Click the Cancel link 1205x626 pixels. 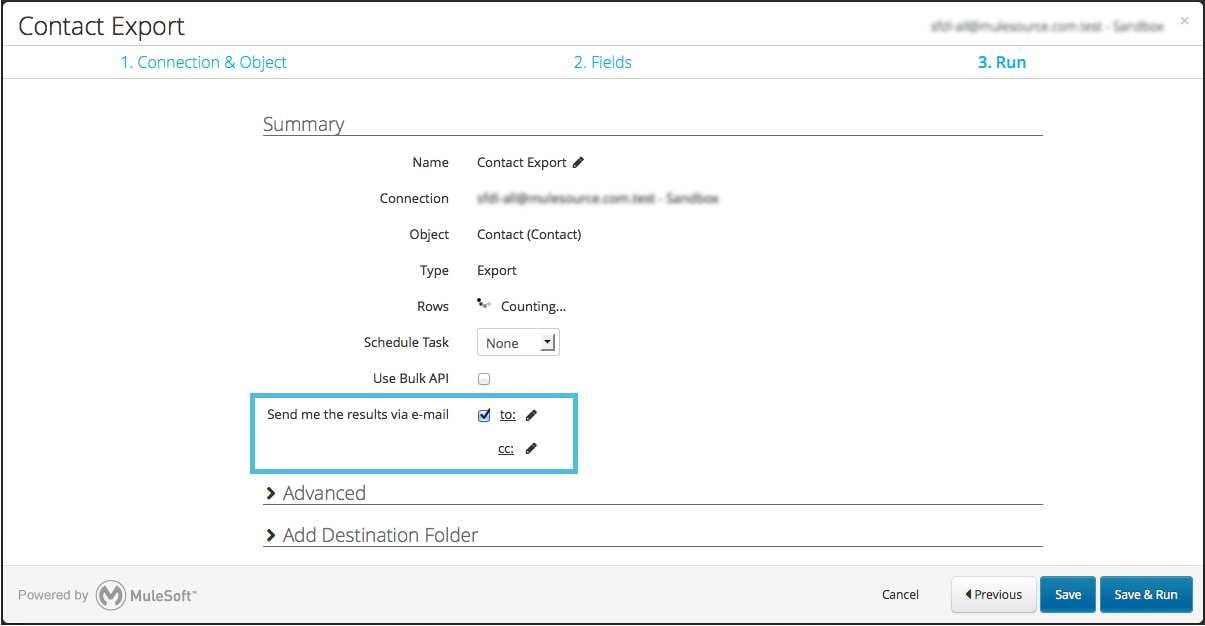900,594
